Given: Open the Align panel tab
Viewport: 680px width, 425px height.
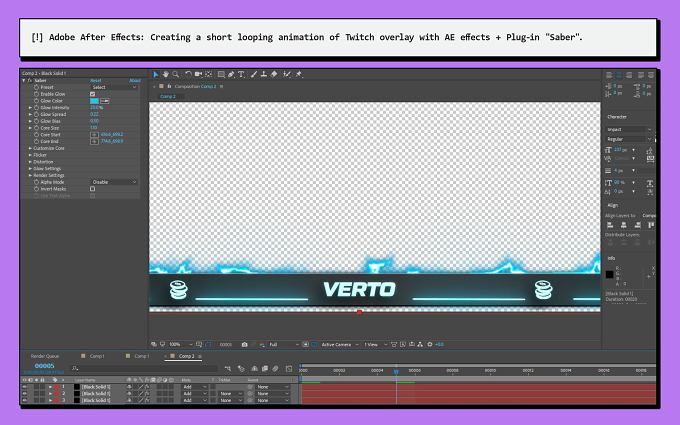Looking at the screenshot, I should [x=612, y=206].
